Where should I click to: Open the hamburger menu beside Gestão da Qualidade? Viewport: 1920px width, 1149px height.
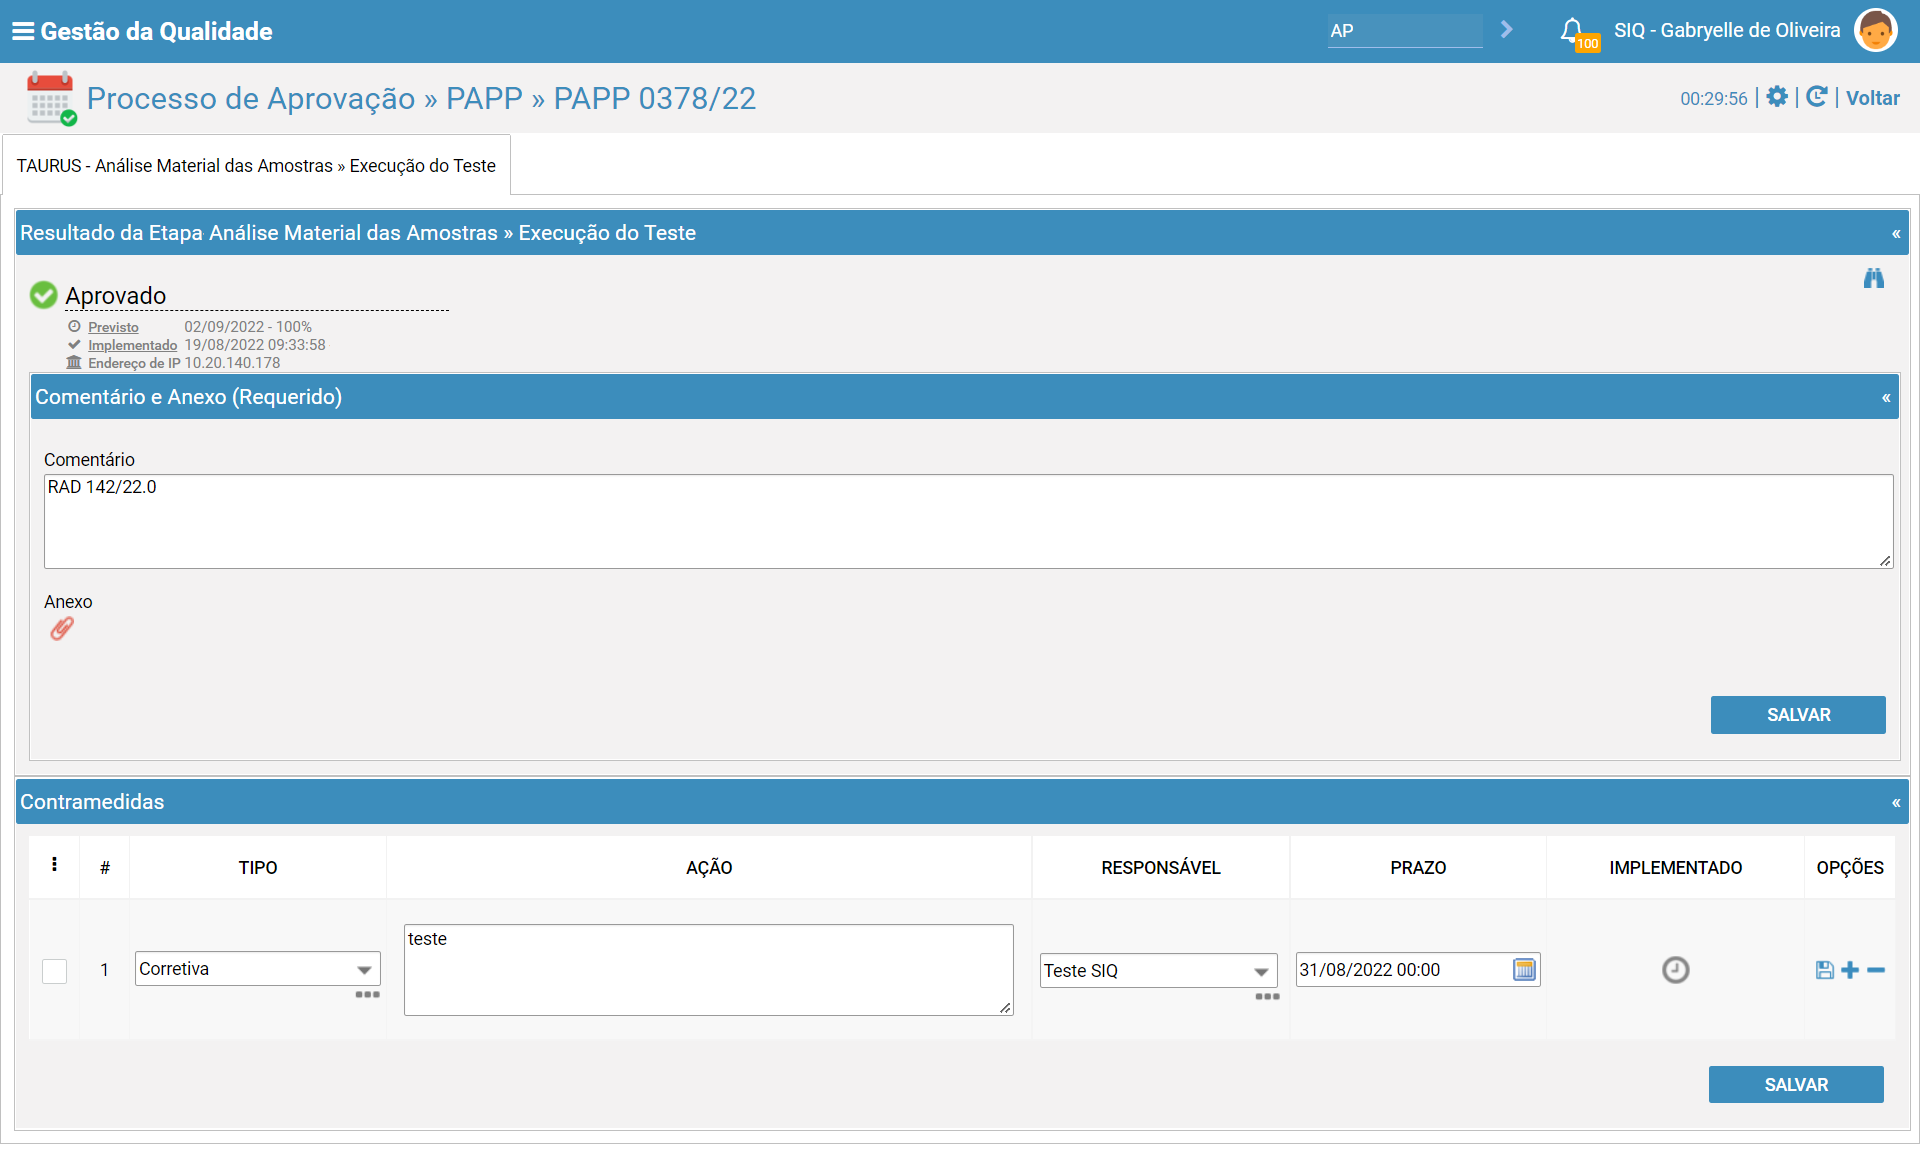[x=23, y=31]
